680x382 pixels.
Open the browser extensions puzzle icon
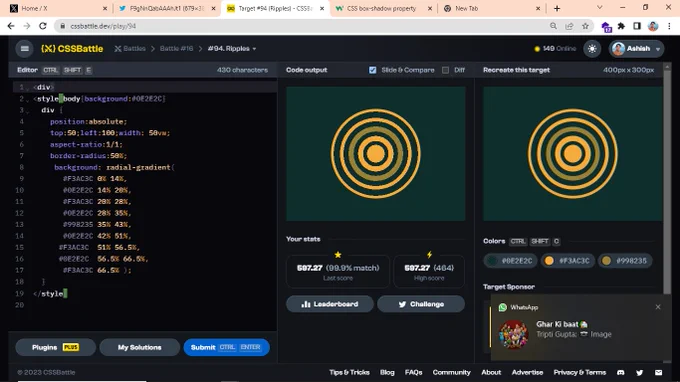pyautogui.click(x=621, y=26)
